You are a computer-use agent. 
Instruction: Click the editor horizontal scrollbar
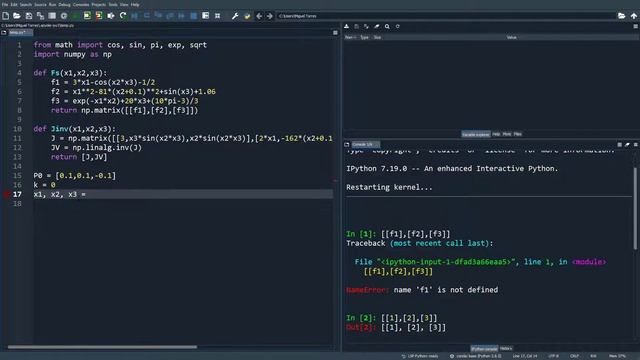[102, 347]
